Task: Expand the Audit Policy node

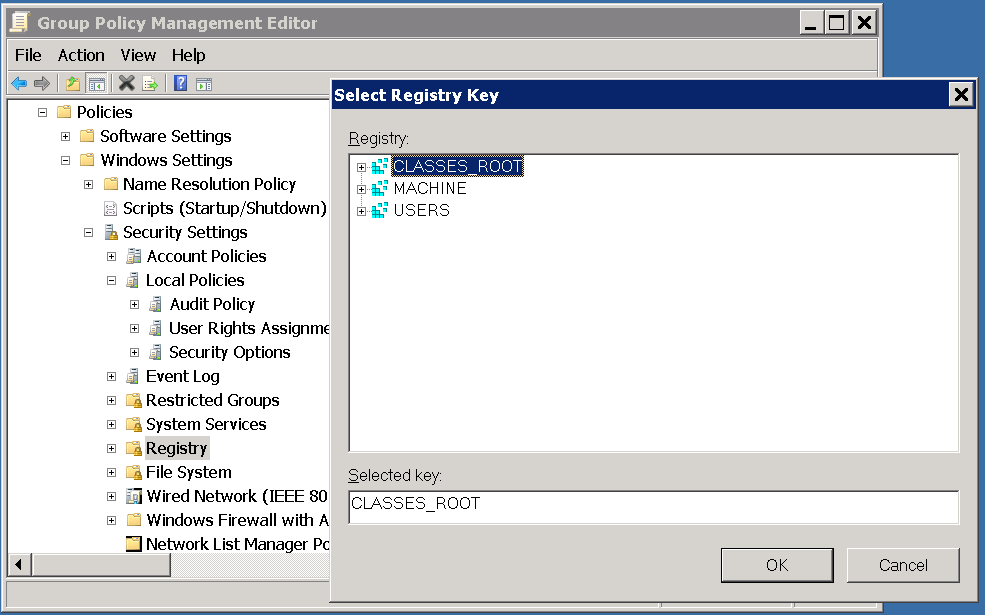Action: 135,305
